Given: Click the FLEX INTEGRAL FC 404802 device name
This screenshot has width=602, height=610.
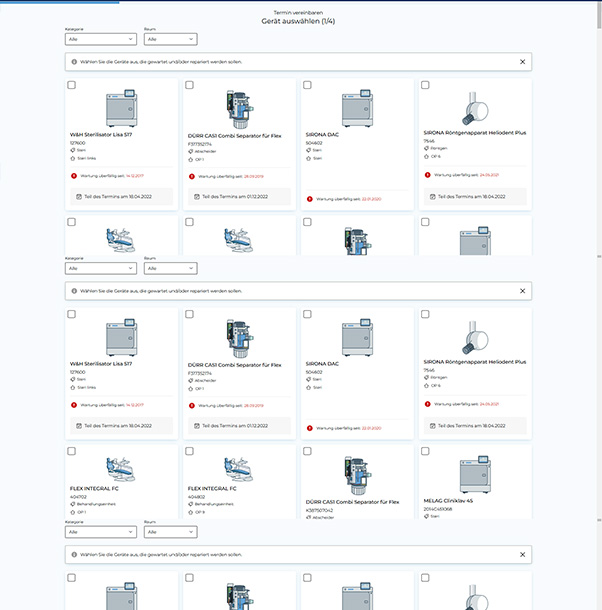Looking at the screenshot, I should 211,488.
